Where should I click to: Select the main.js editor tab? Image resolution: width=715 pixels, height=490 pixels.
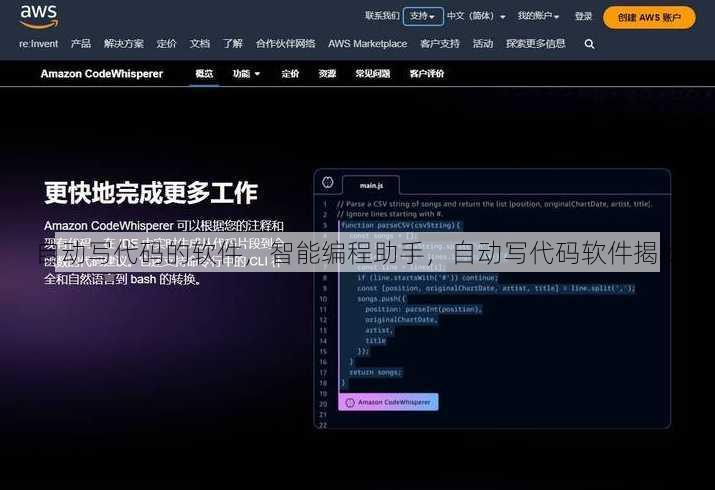click(x=371, y=186)
